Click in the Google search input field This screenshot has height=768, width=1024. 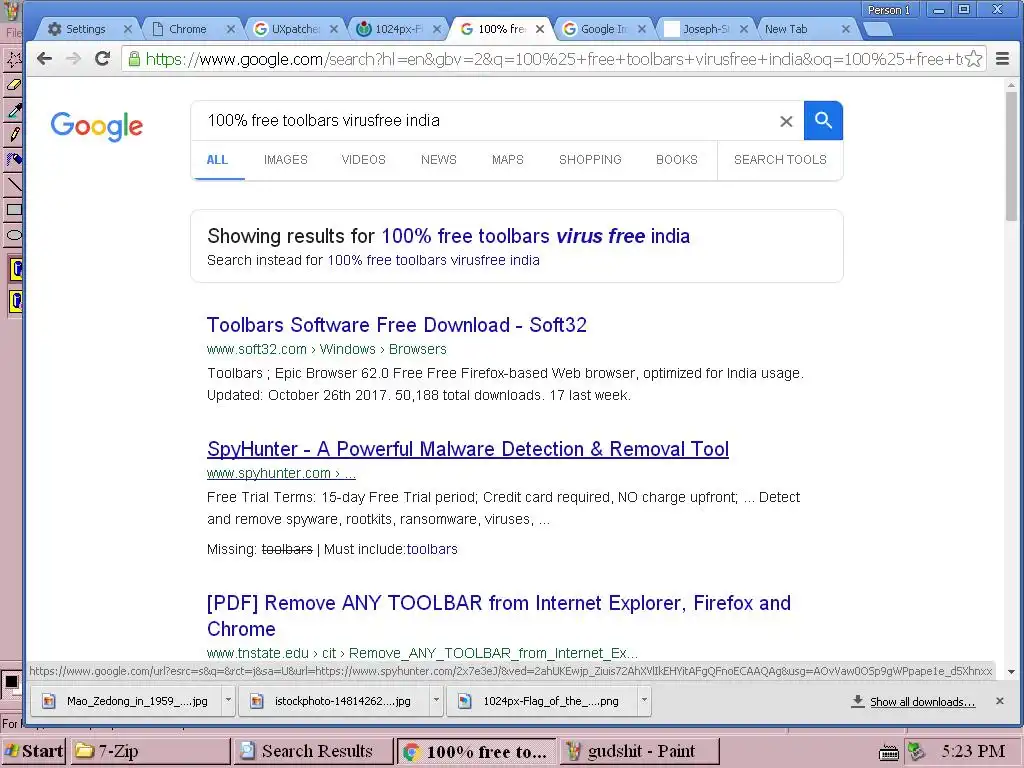pyautogui.click(x=487, y=121)
